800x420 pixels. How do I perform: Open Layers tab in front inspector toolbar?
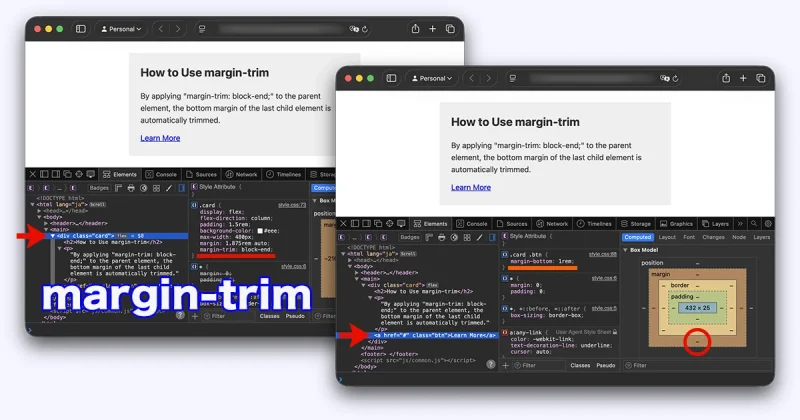point(715,224)
